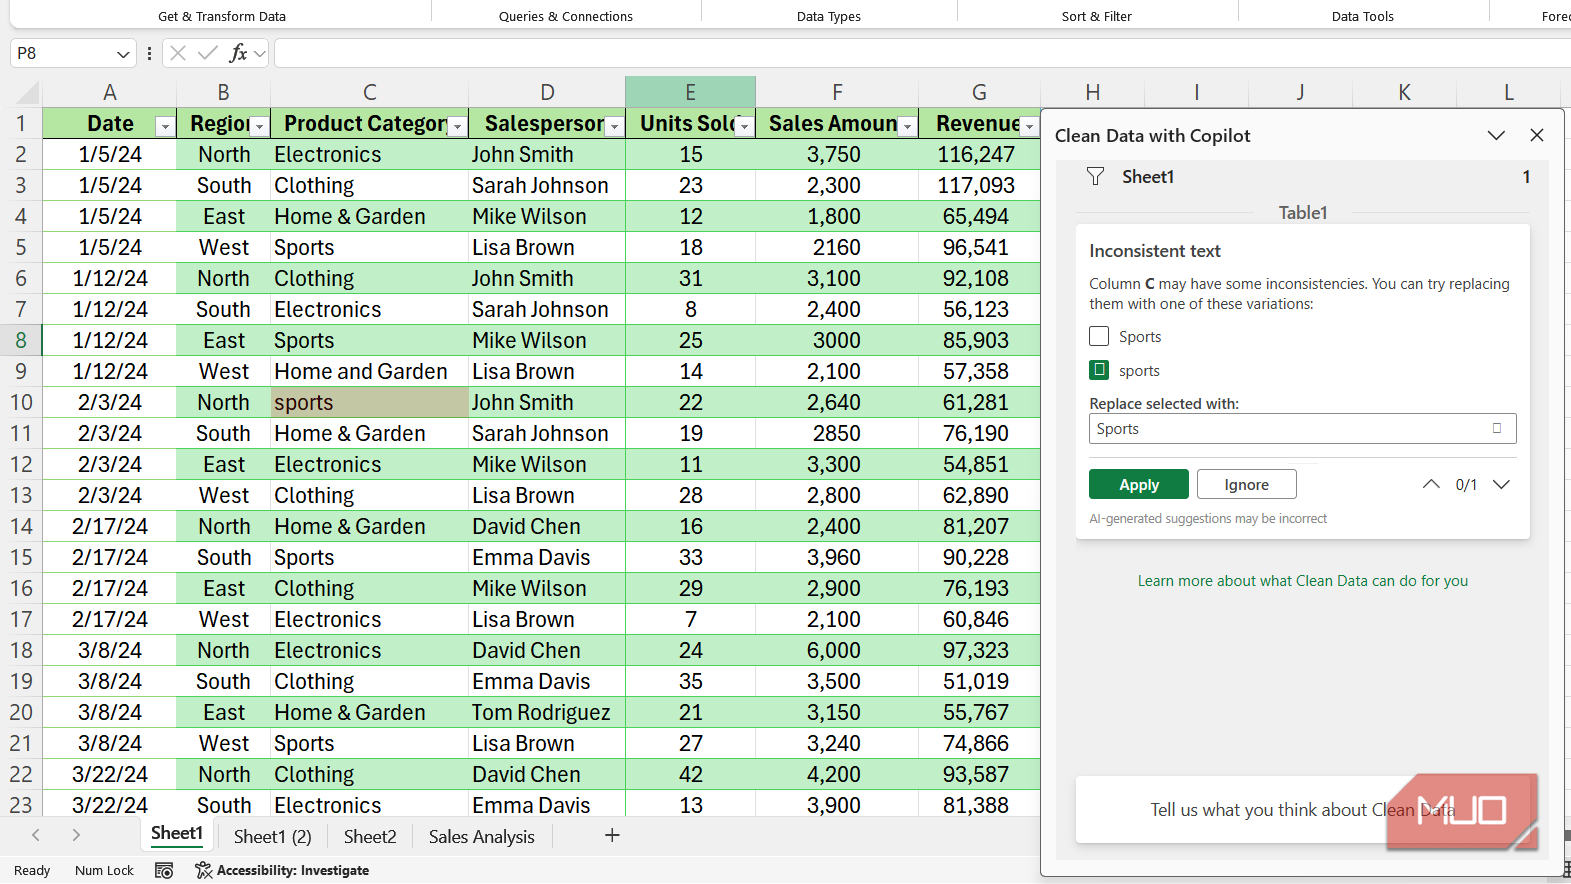Open the macro recording status bar icon
Screen dimensions: 1571x884
tap(165, 870)
